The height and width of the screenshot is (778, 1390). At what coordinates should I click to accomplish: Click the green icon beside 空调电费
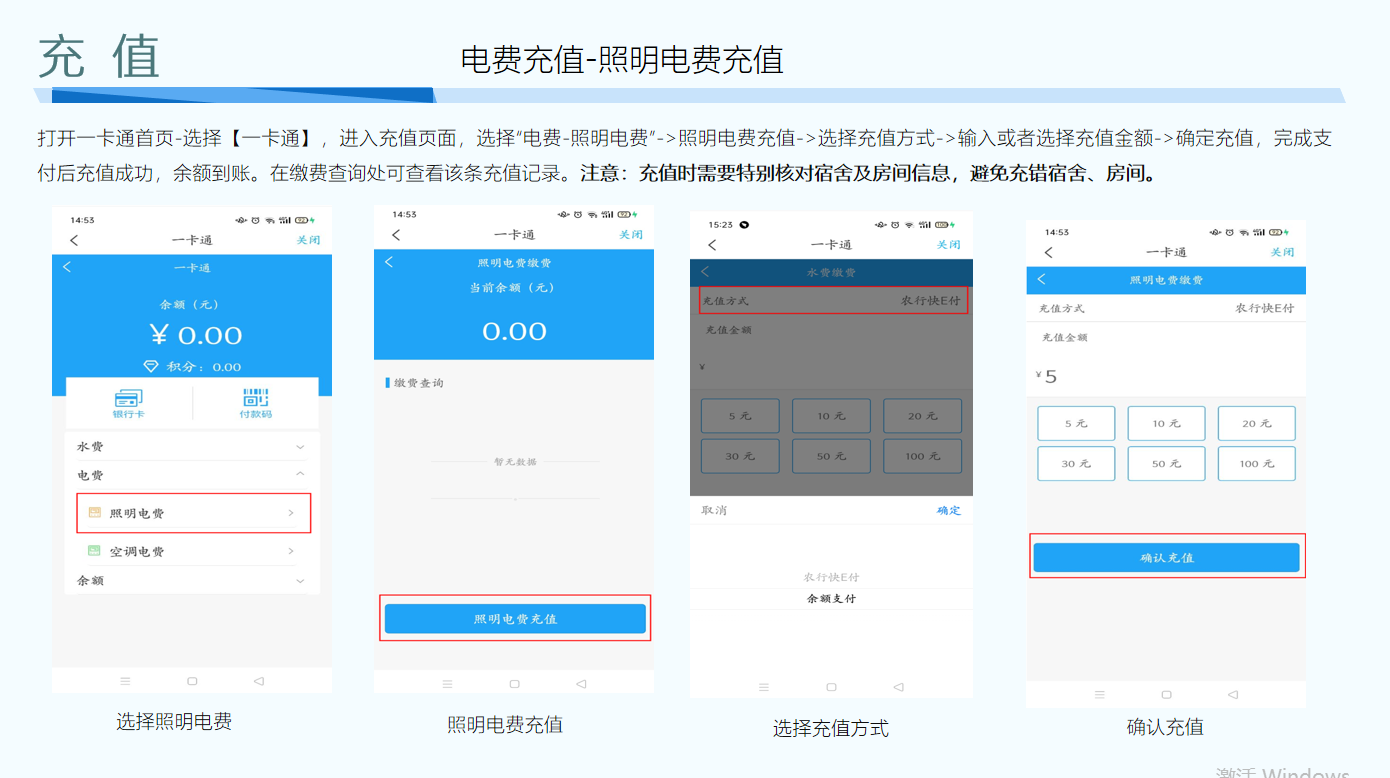[95, 551]
